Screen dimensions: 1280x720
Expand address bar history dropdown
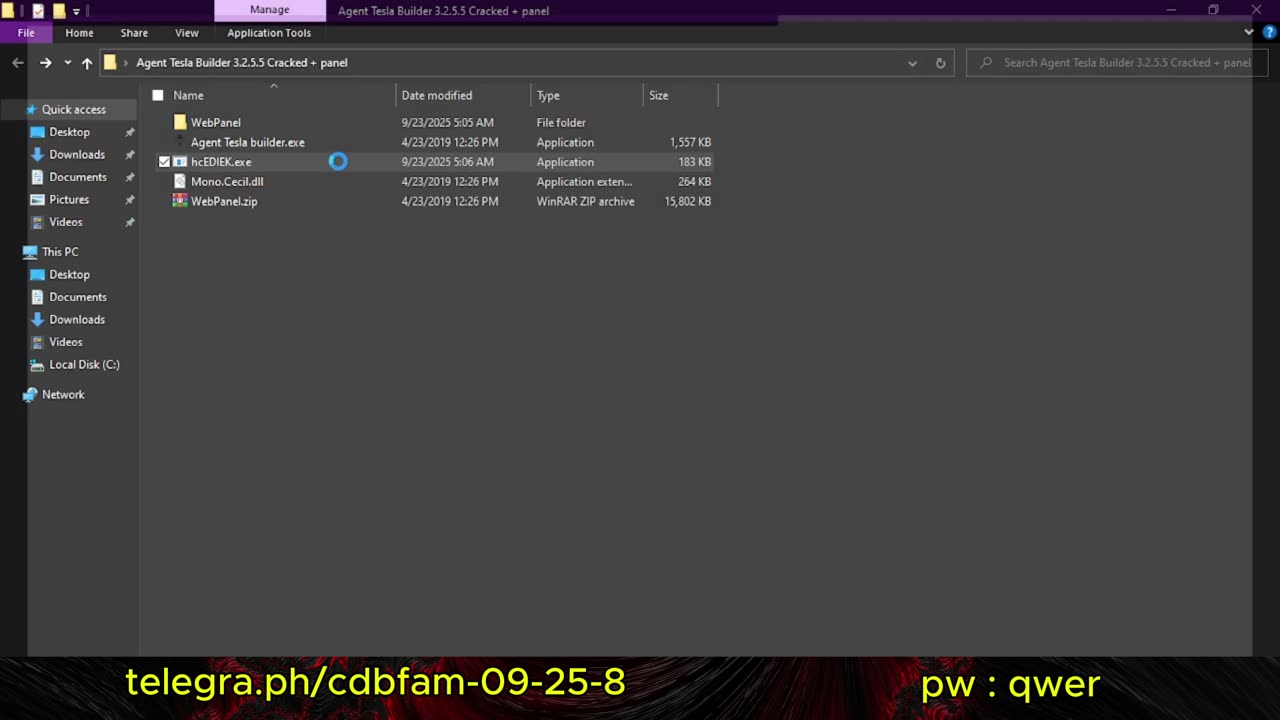click(912, 63)
